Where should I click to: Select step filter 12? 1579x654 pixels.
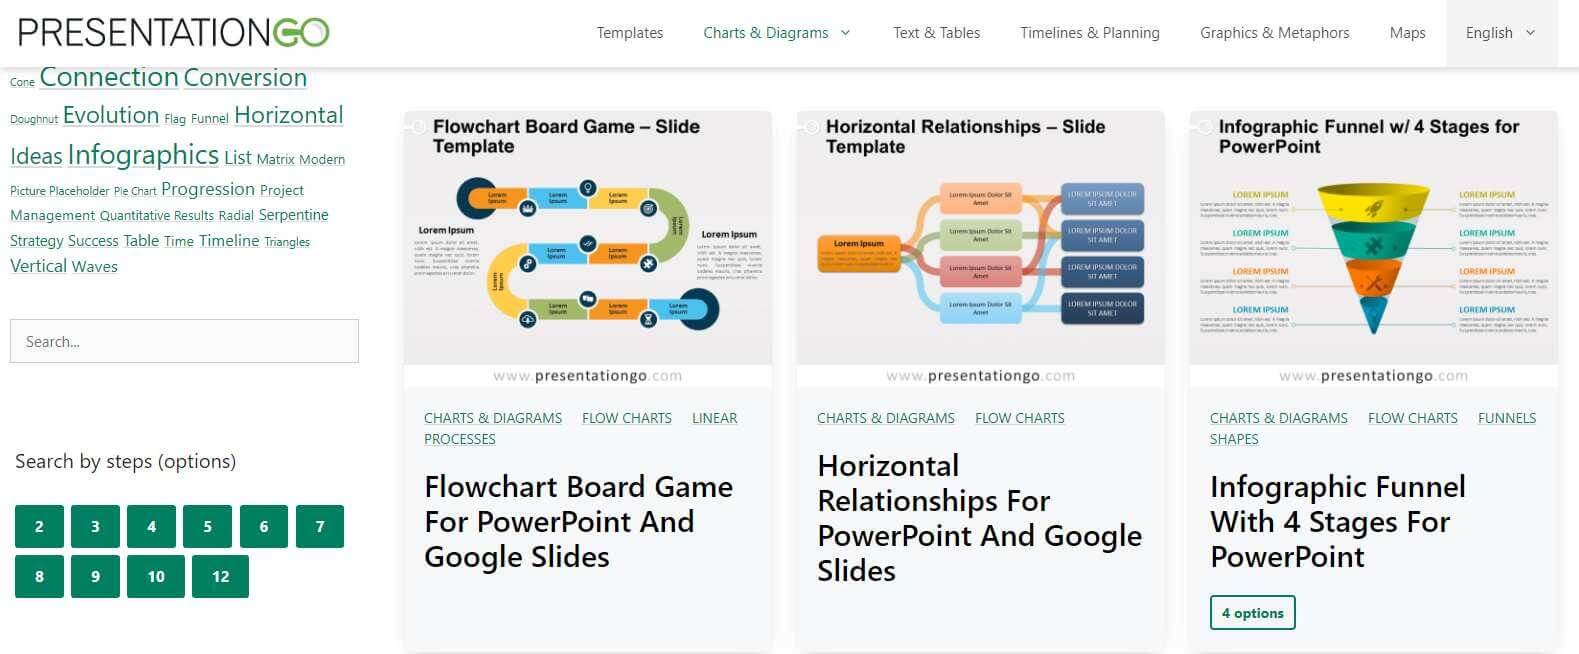tap(219, 576)
